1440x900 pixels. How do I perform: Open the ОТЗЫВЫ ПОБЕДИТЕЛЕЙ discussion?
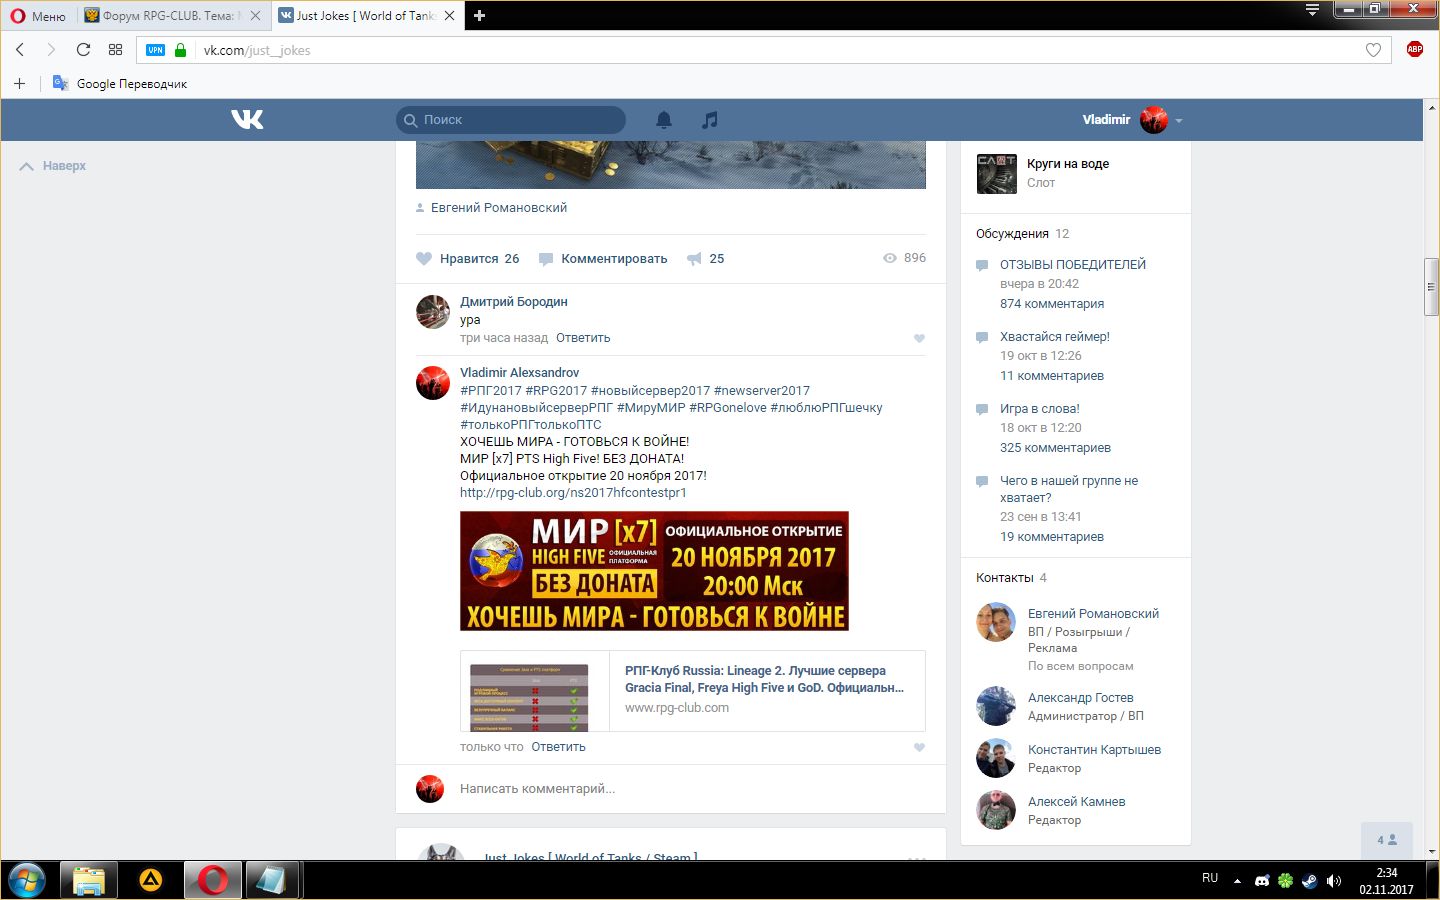(x=1072, y=265)
